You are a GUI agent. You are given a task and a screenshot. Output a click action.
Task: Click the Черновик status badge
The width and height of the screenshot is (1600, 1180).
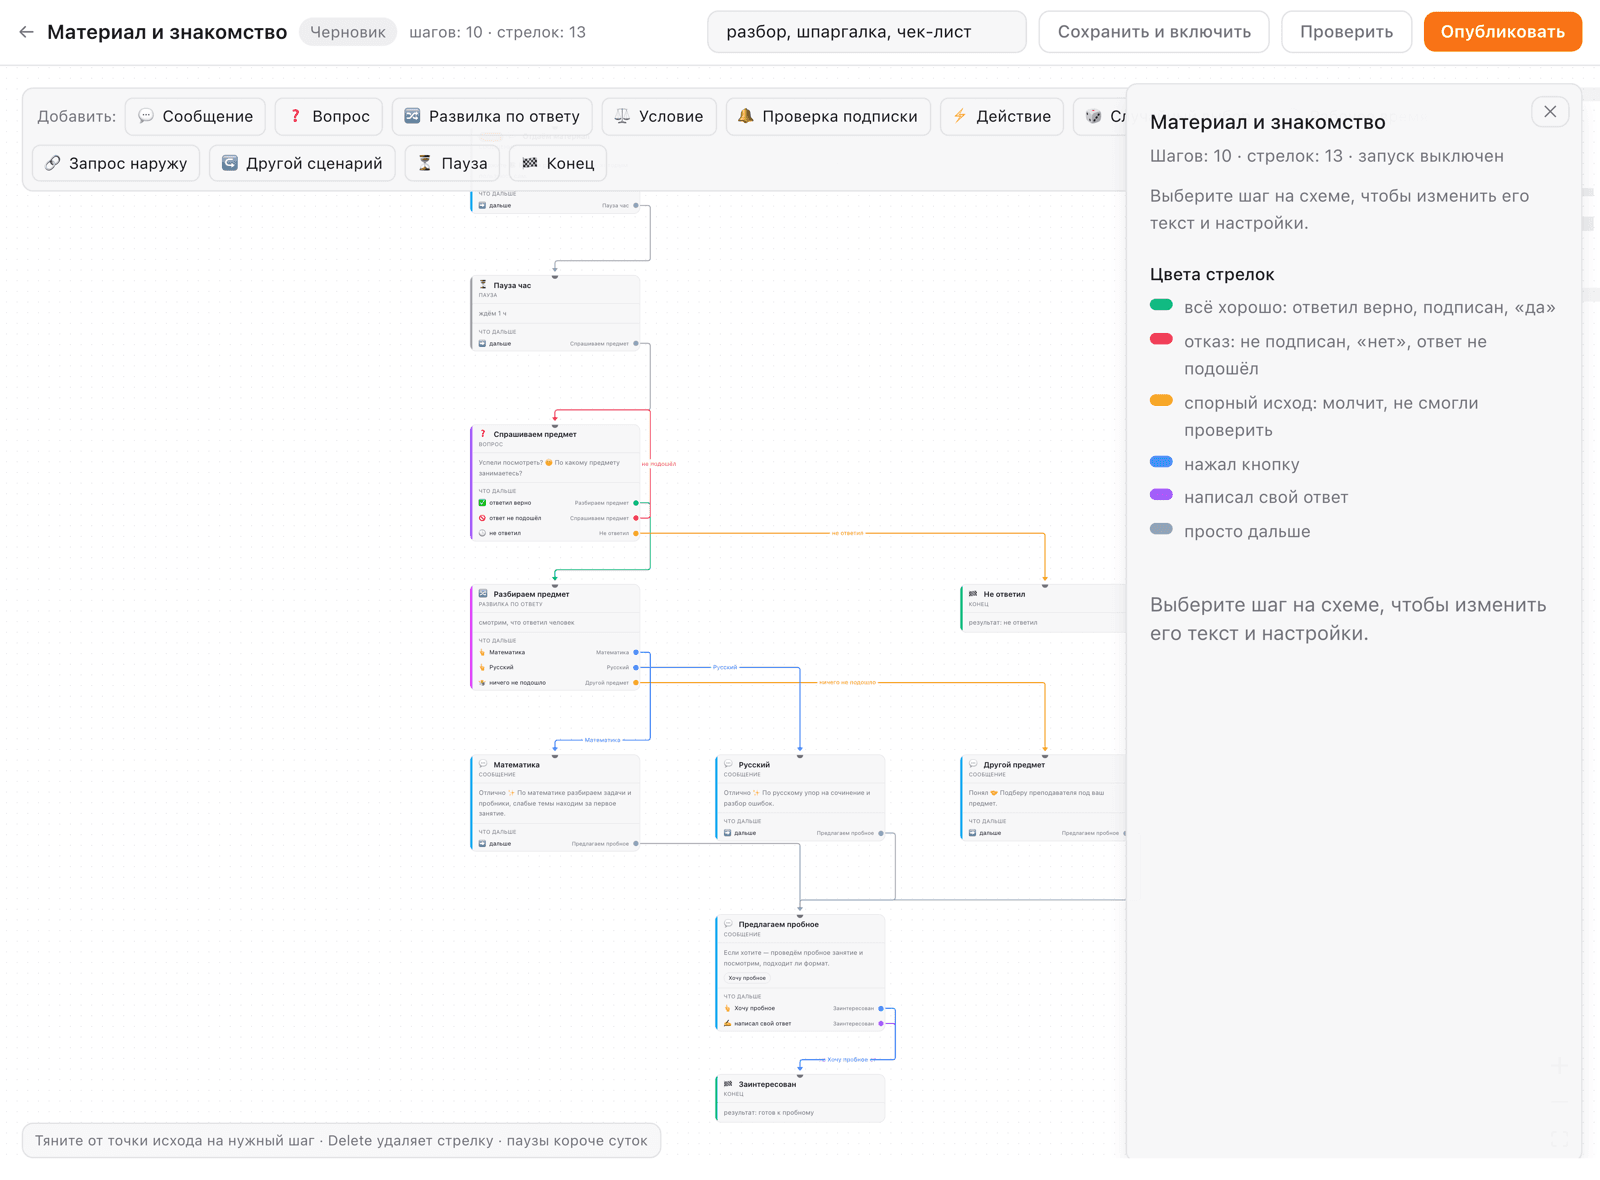coord(347,32)
